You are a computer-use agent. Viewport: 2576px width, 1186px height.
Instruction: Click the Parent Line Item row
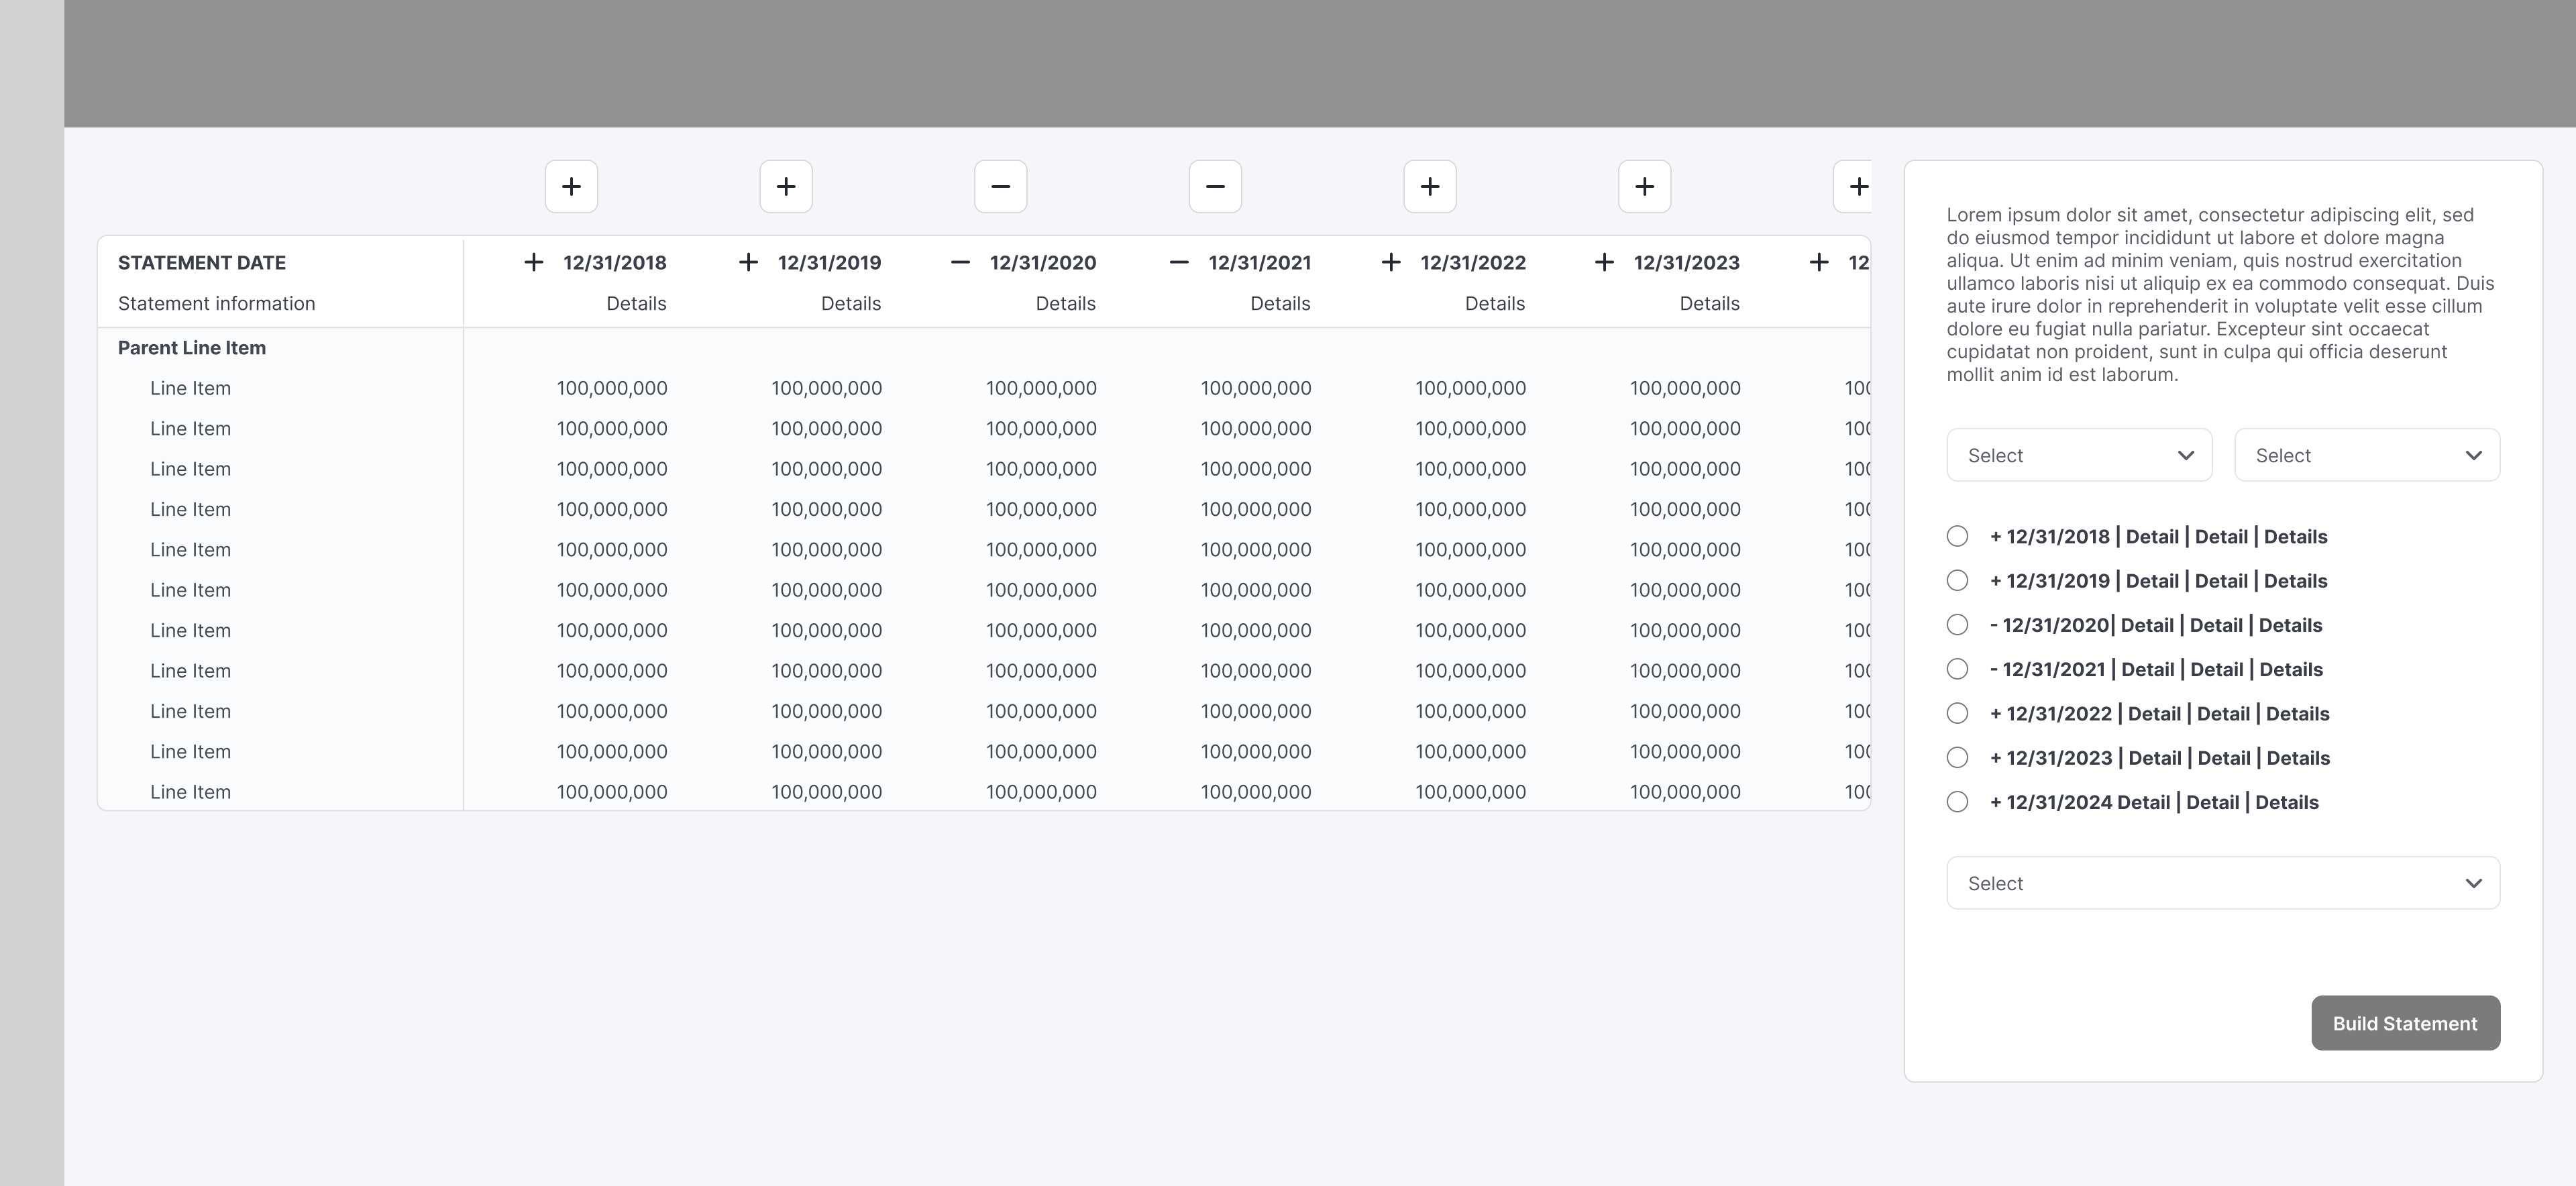[x=192, y=348]
